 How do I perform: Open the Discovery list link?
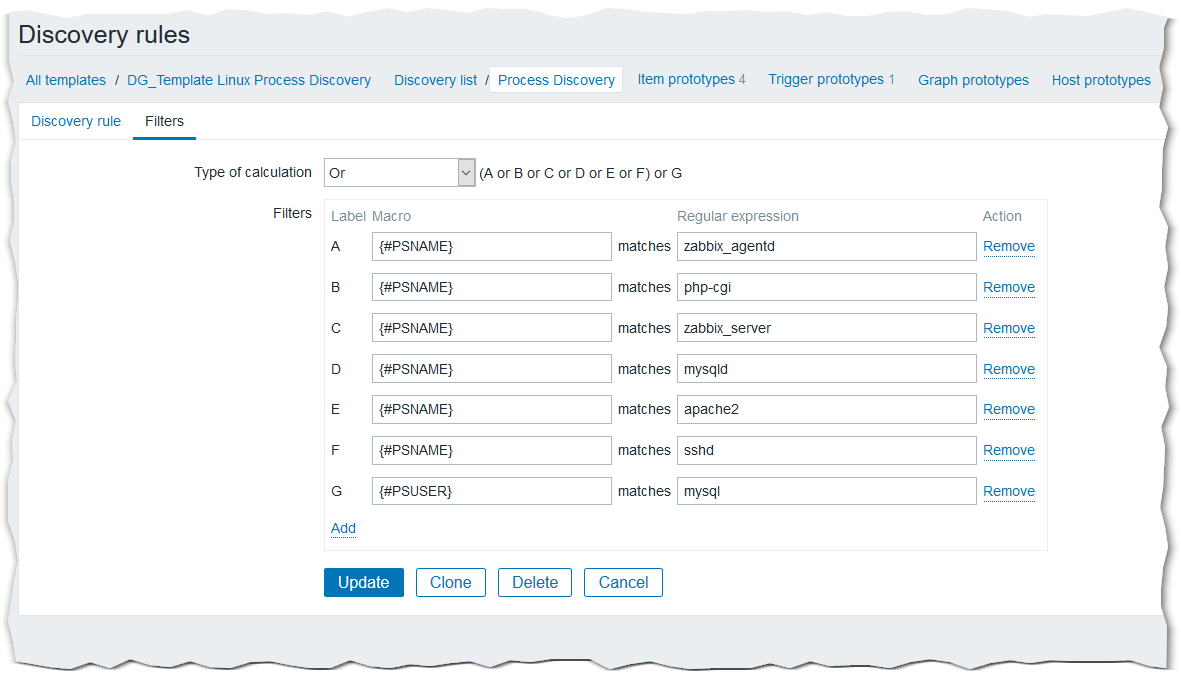[435, 80]
